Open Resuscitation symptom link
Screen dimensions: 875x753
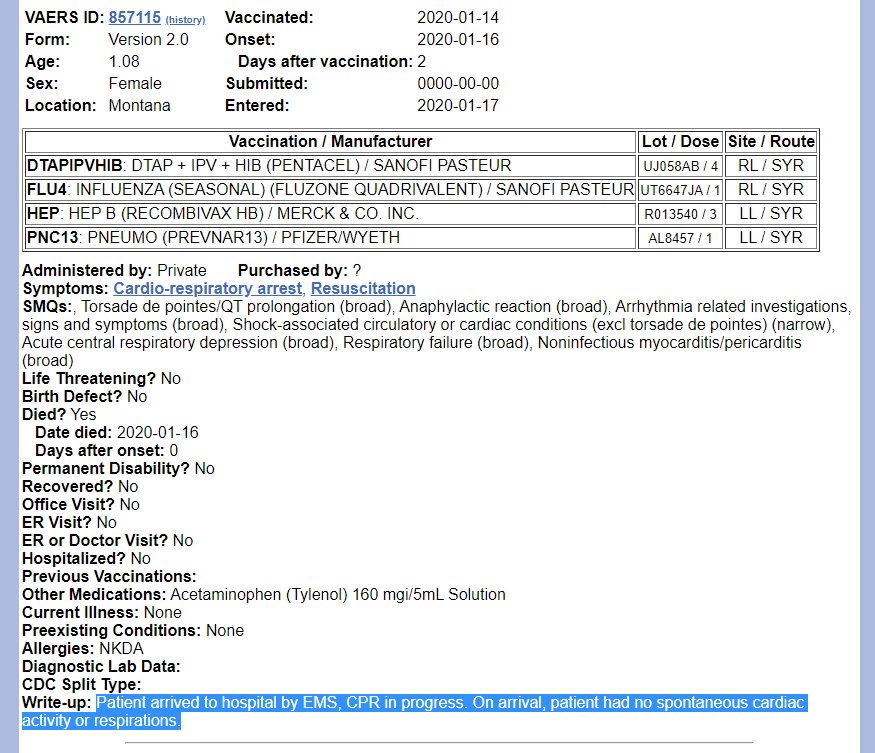pyautogui.click(x=363, y=288)
